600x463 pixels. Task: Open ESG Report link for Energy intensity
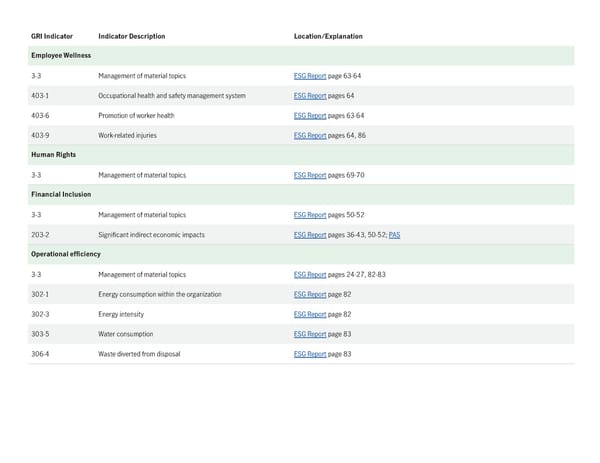click(310, 314)
